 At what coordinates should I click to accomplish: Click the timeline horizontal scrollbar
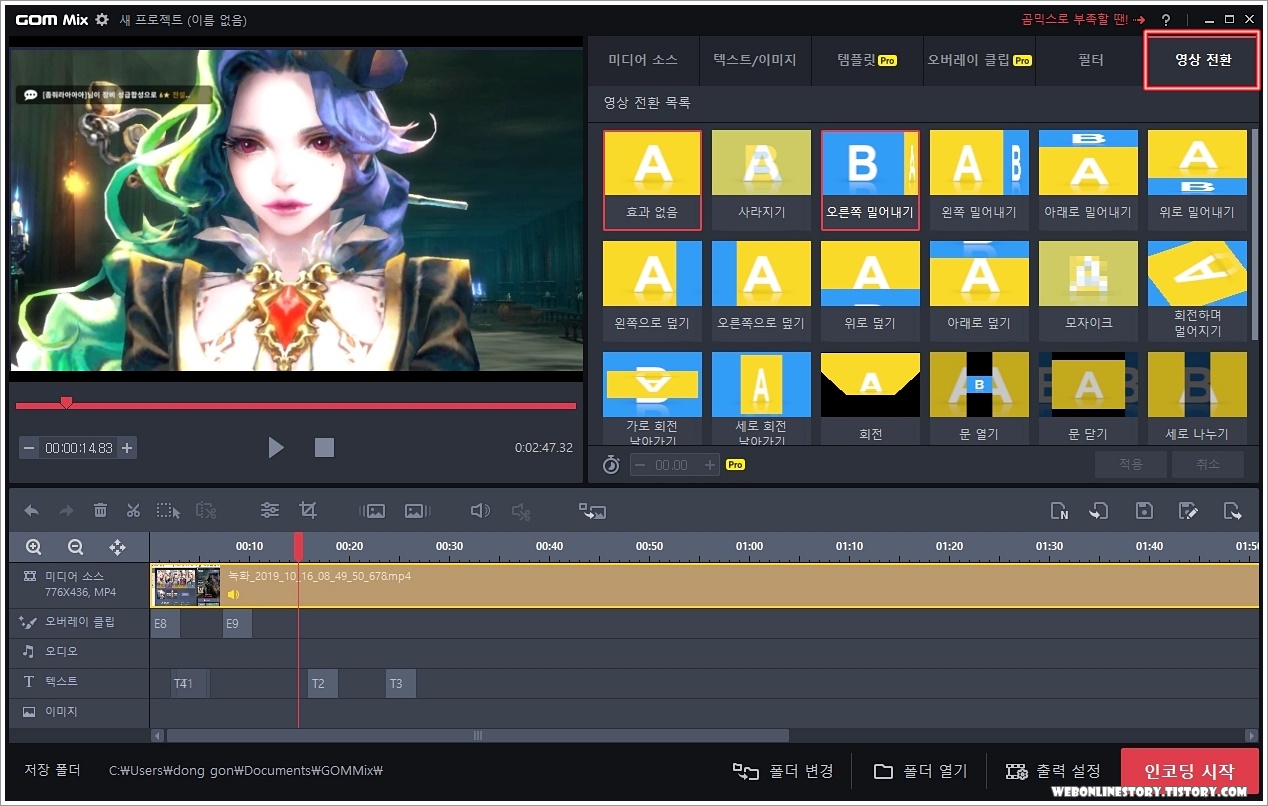pyautogui.click(x=477, y=735)
